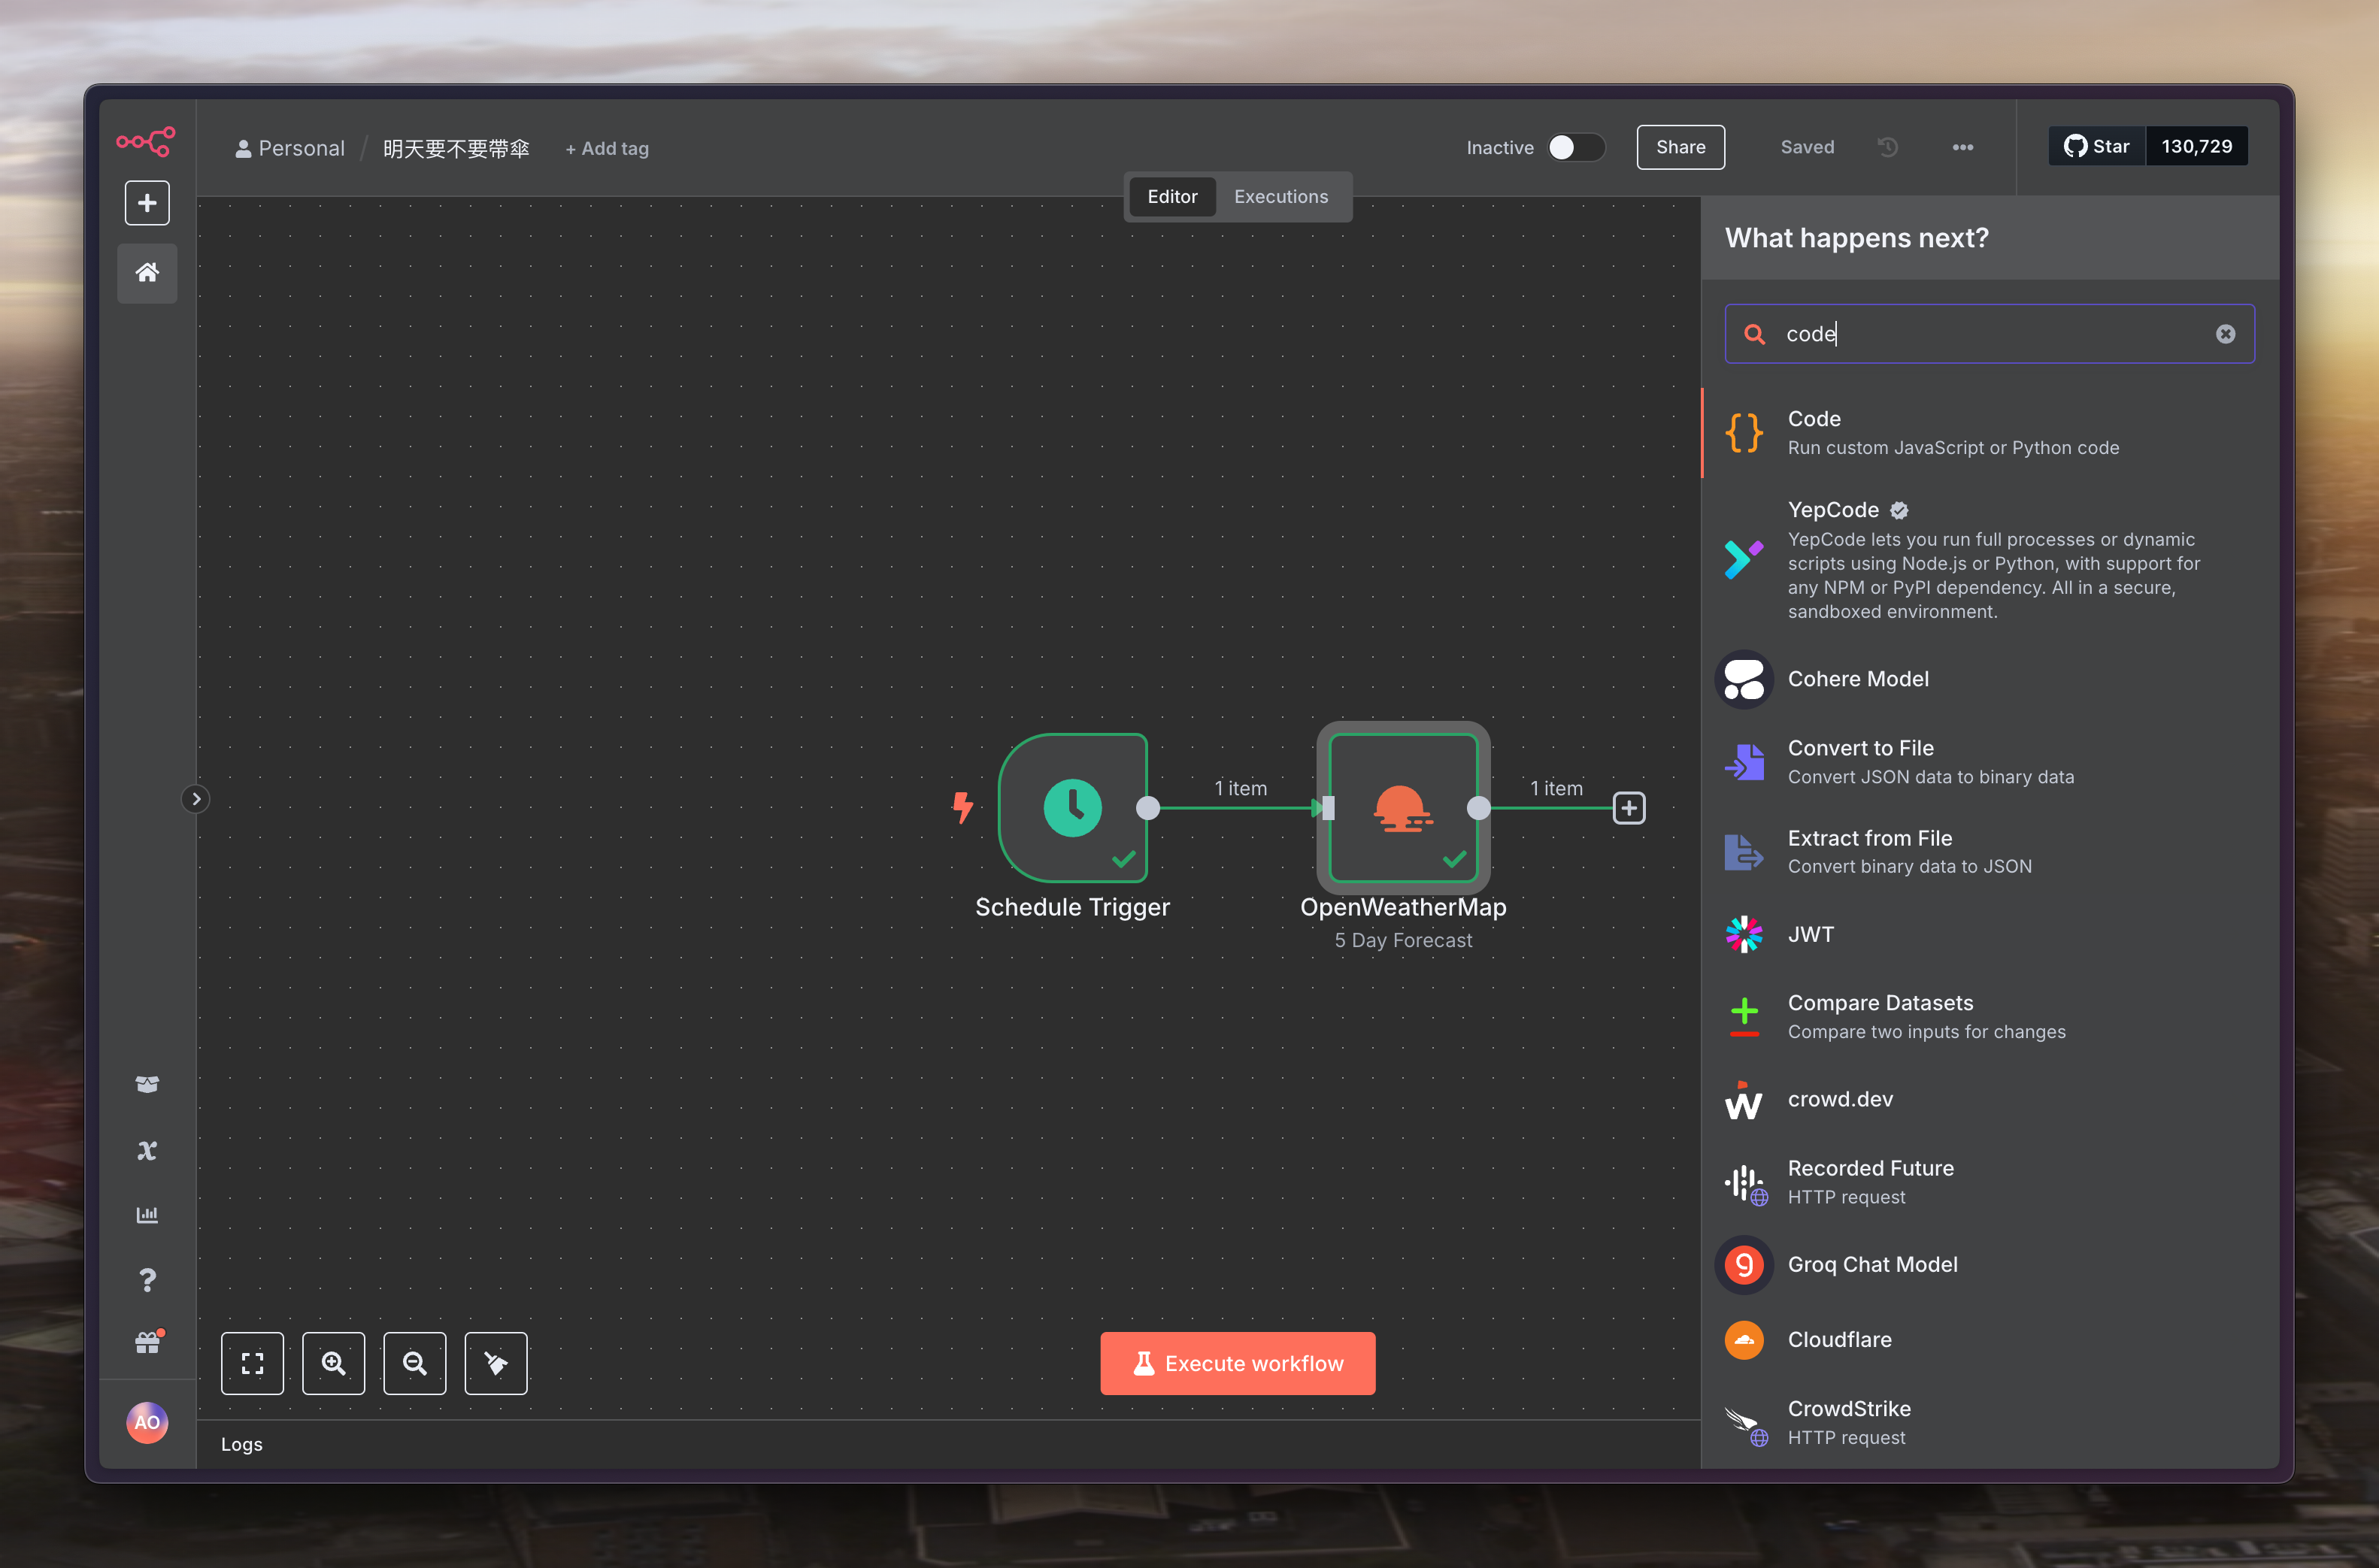This screenshot has height=1568, width=2379.
Task: Open the home overview icon
Action: point(147,272)
